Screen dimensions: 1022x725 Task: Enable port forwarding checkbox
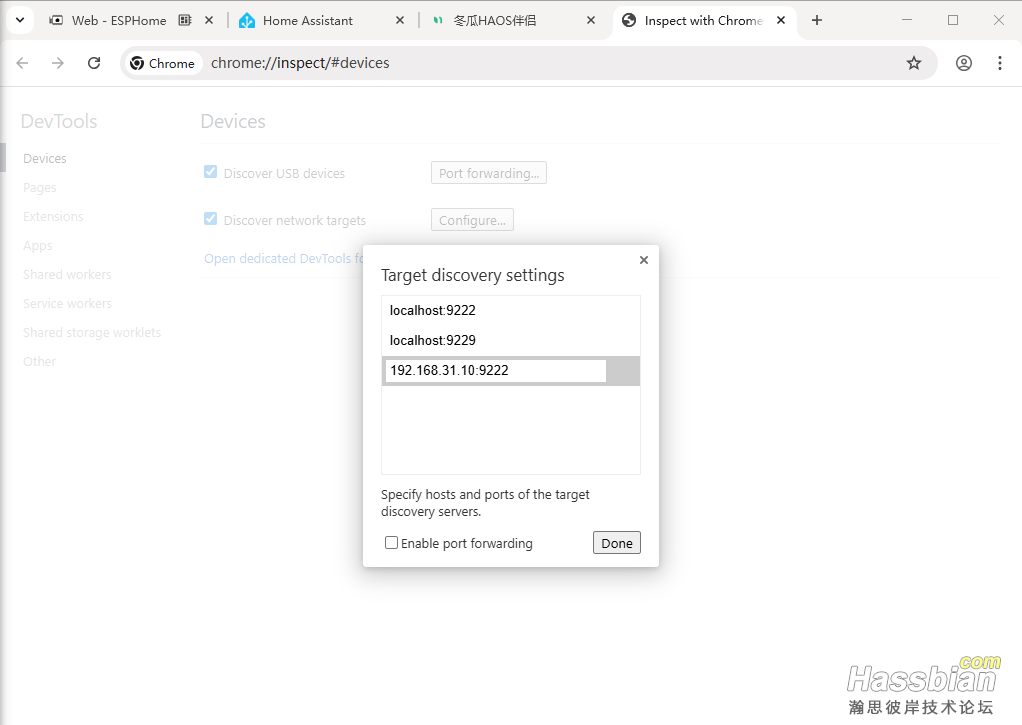pos(392,543)
